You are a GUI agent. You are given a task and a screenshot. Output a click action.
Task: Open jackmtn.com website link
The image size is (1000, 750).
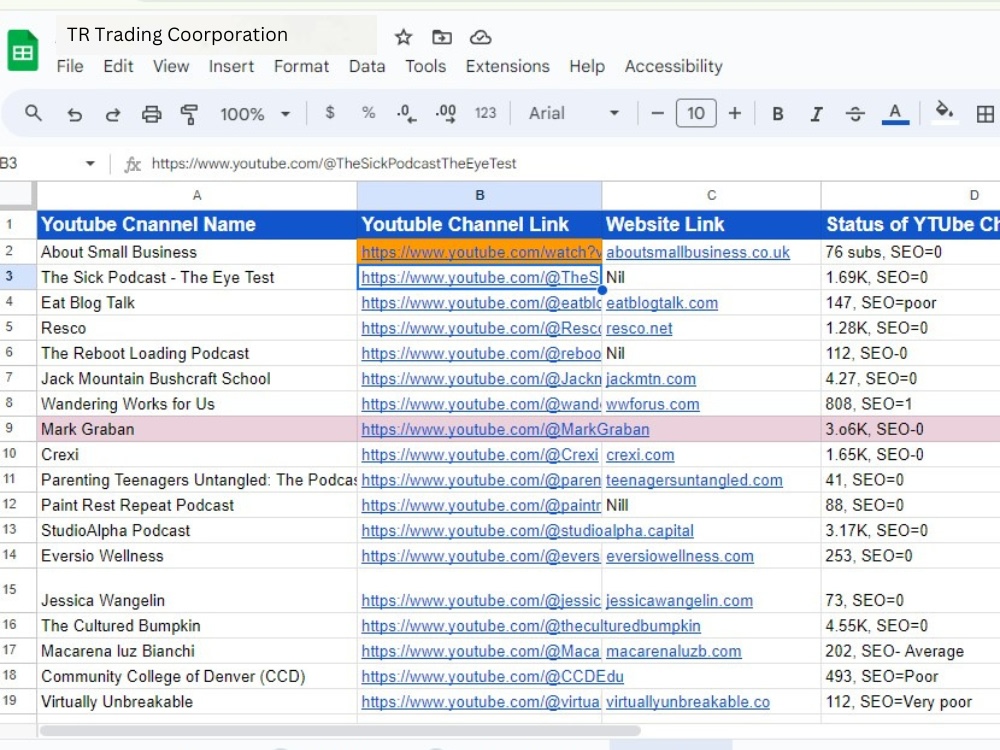651,379
